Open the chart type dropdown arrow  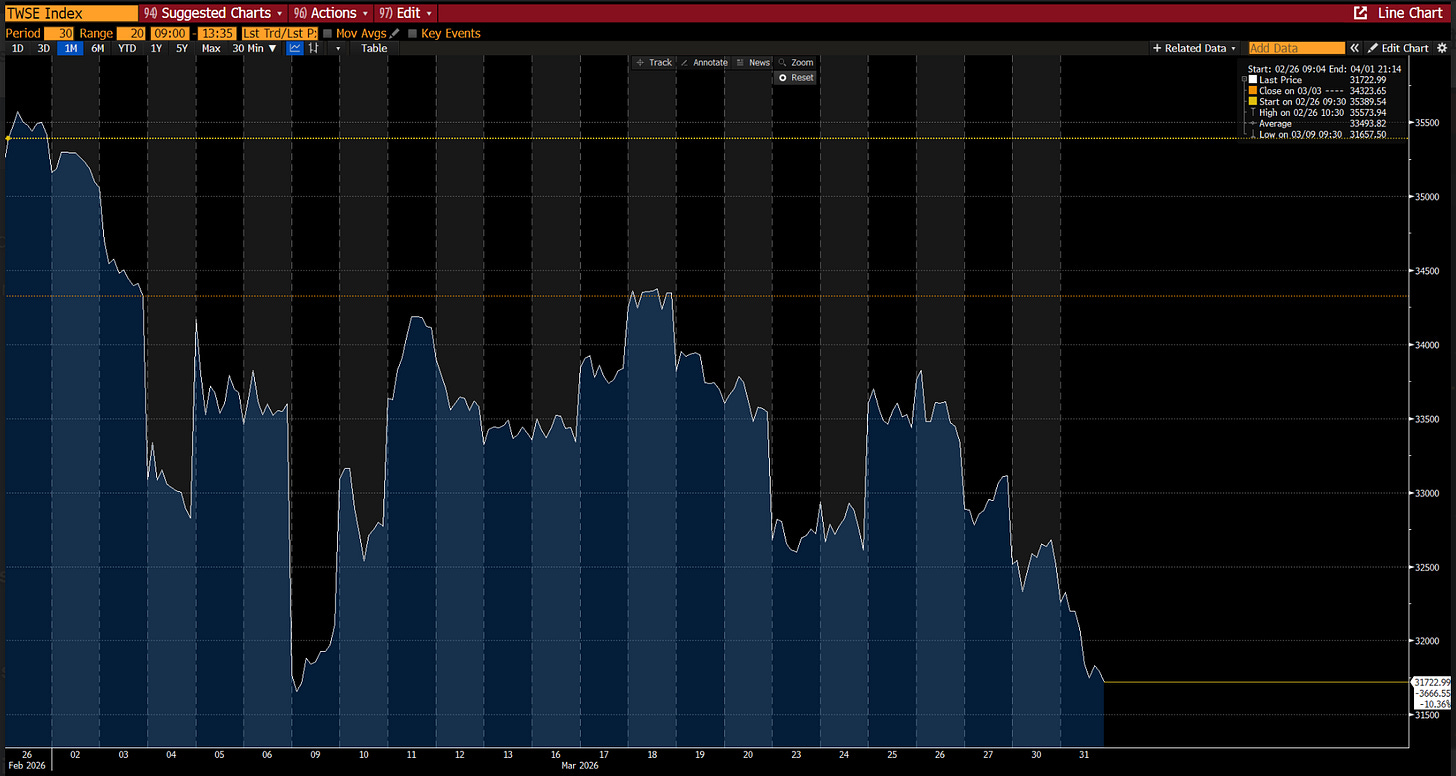[338, 48]
